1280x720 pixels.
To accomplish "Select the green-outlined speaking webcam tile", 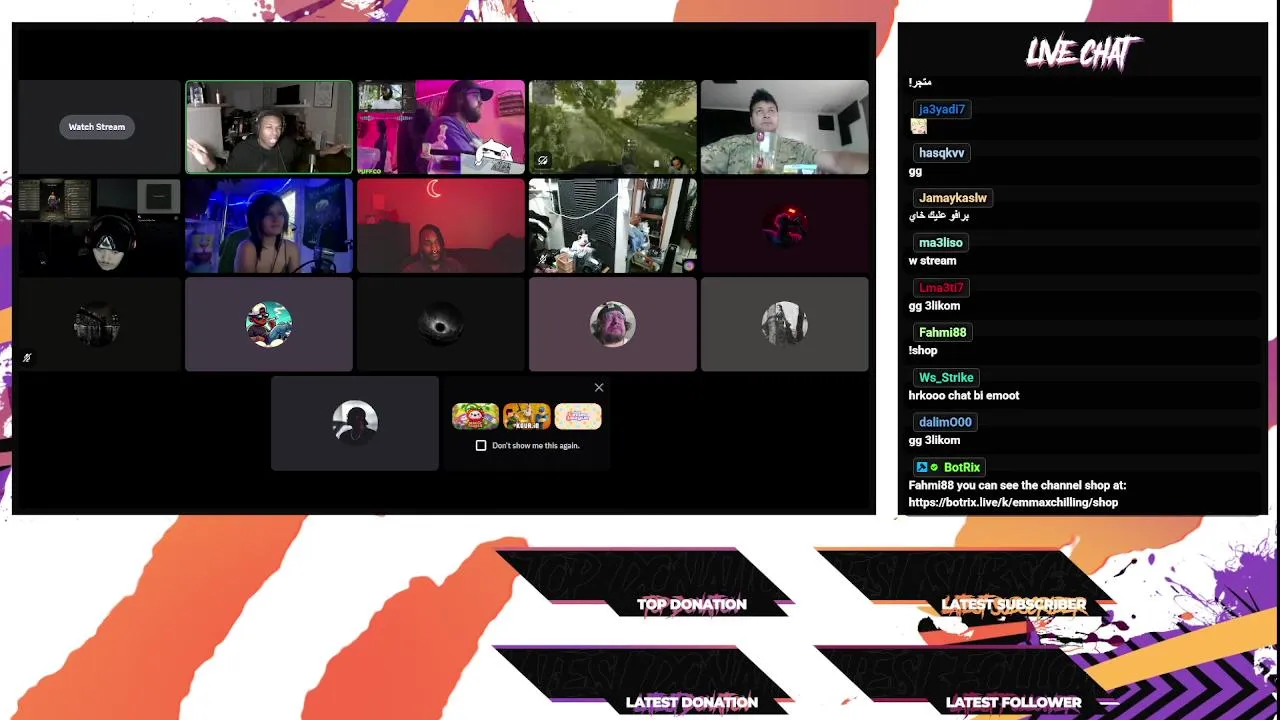I will point(269,127).
